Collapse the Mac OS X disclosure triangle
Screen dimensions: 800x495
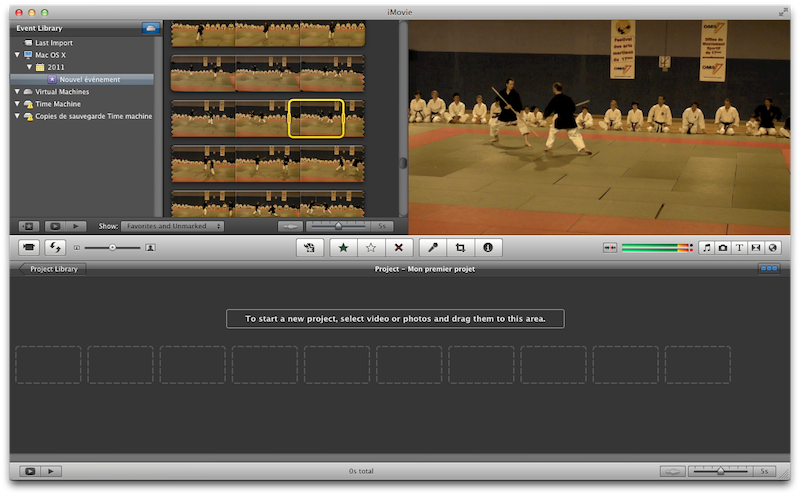tap(17, 55)
